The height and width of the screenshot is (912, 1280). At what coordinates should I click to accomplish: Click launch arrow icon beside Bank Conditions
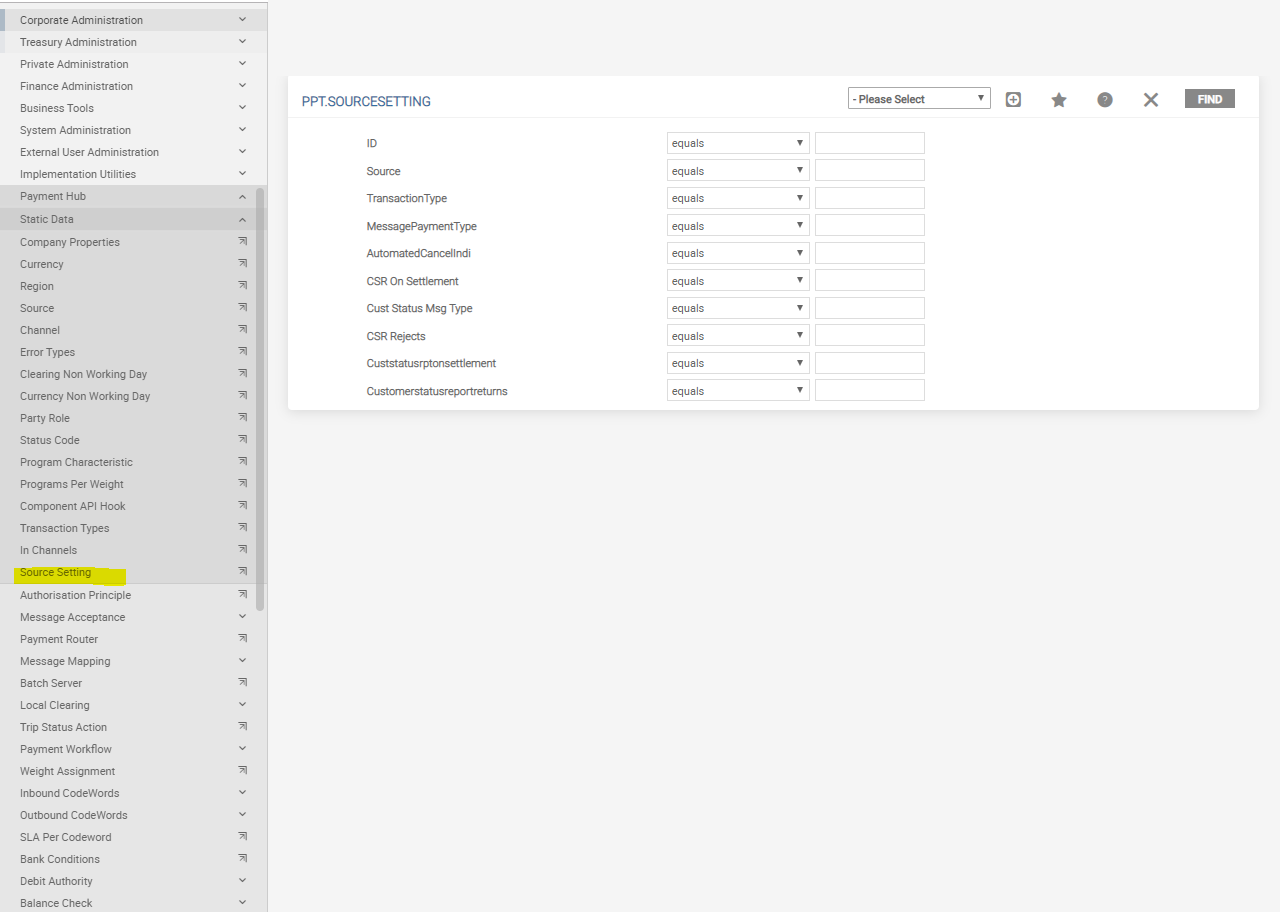click(x=242, y=859)
